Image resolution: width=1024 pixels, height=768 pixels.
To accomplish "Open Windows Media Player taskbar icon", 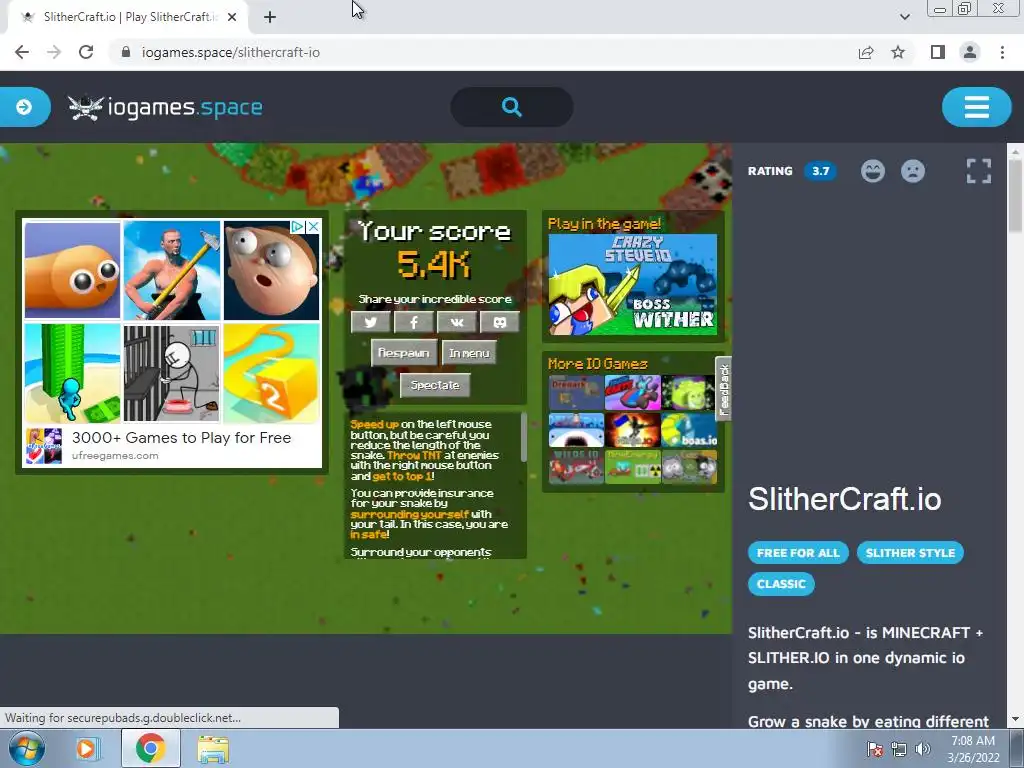I will [x=86, y=748].
